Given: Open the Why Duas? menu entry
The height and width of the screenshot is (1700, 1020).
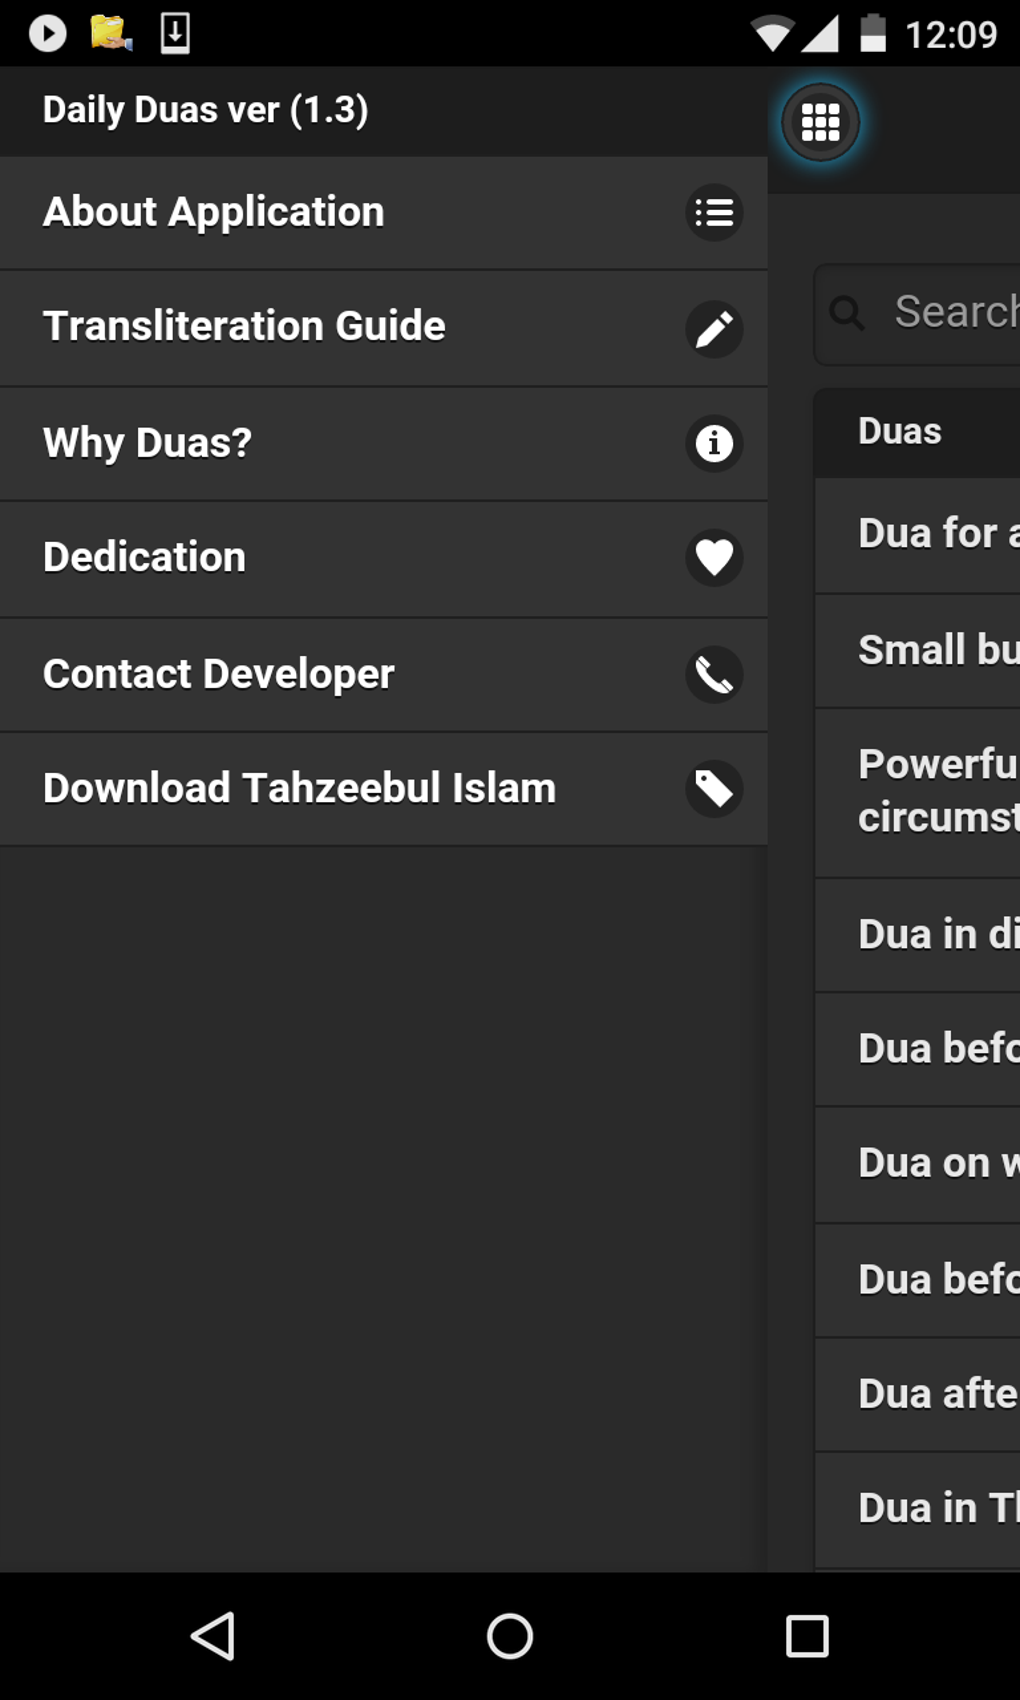Looking at the screenshot, I should [x=148, y=443].
